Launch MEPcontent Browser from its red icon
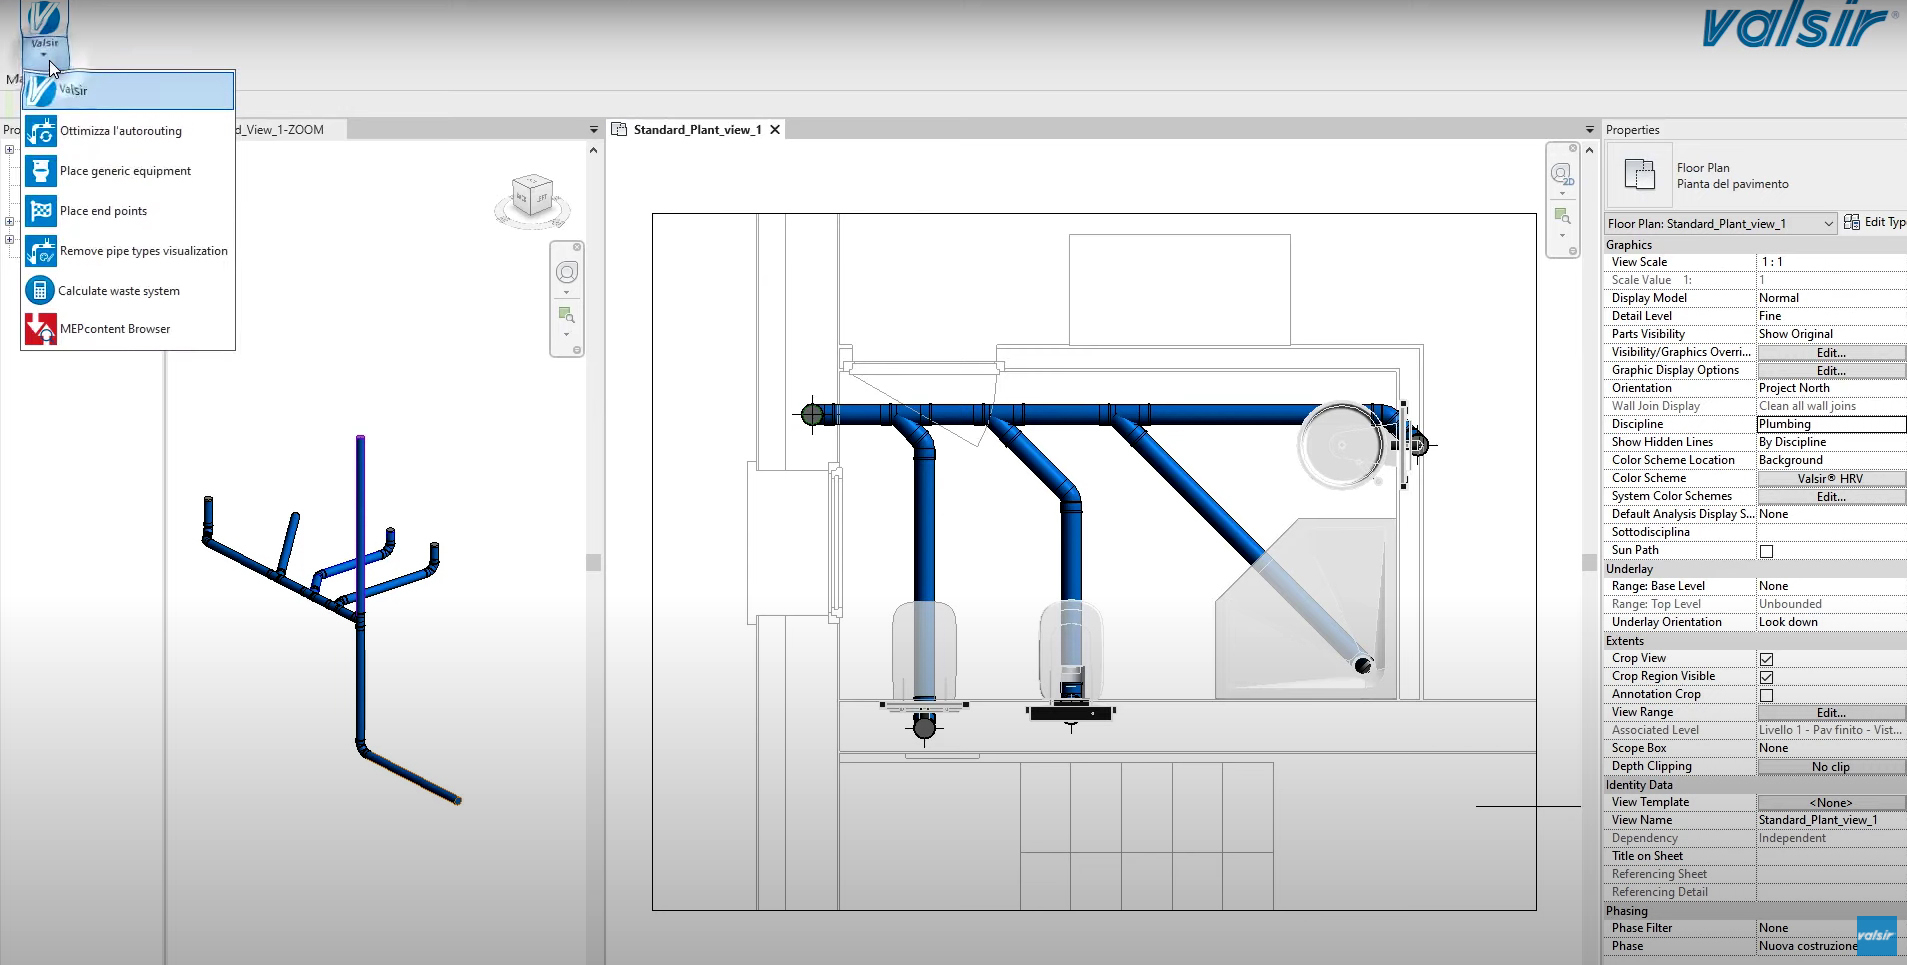 [x=40, y=329]
